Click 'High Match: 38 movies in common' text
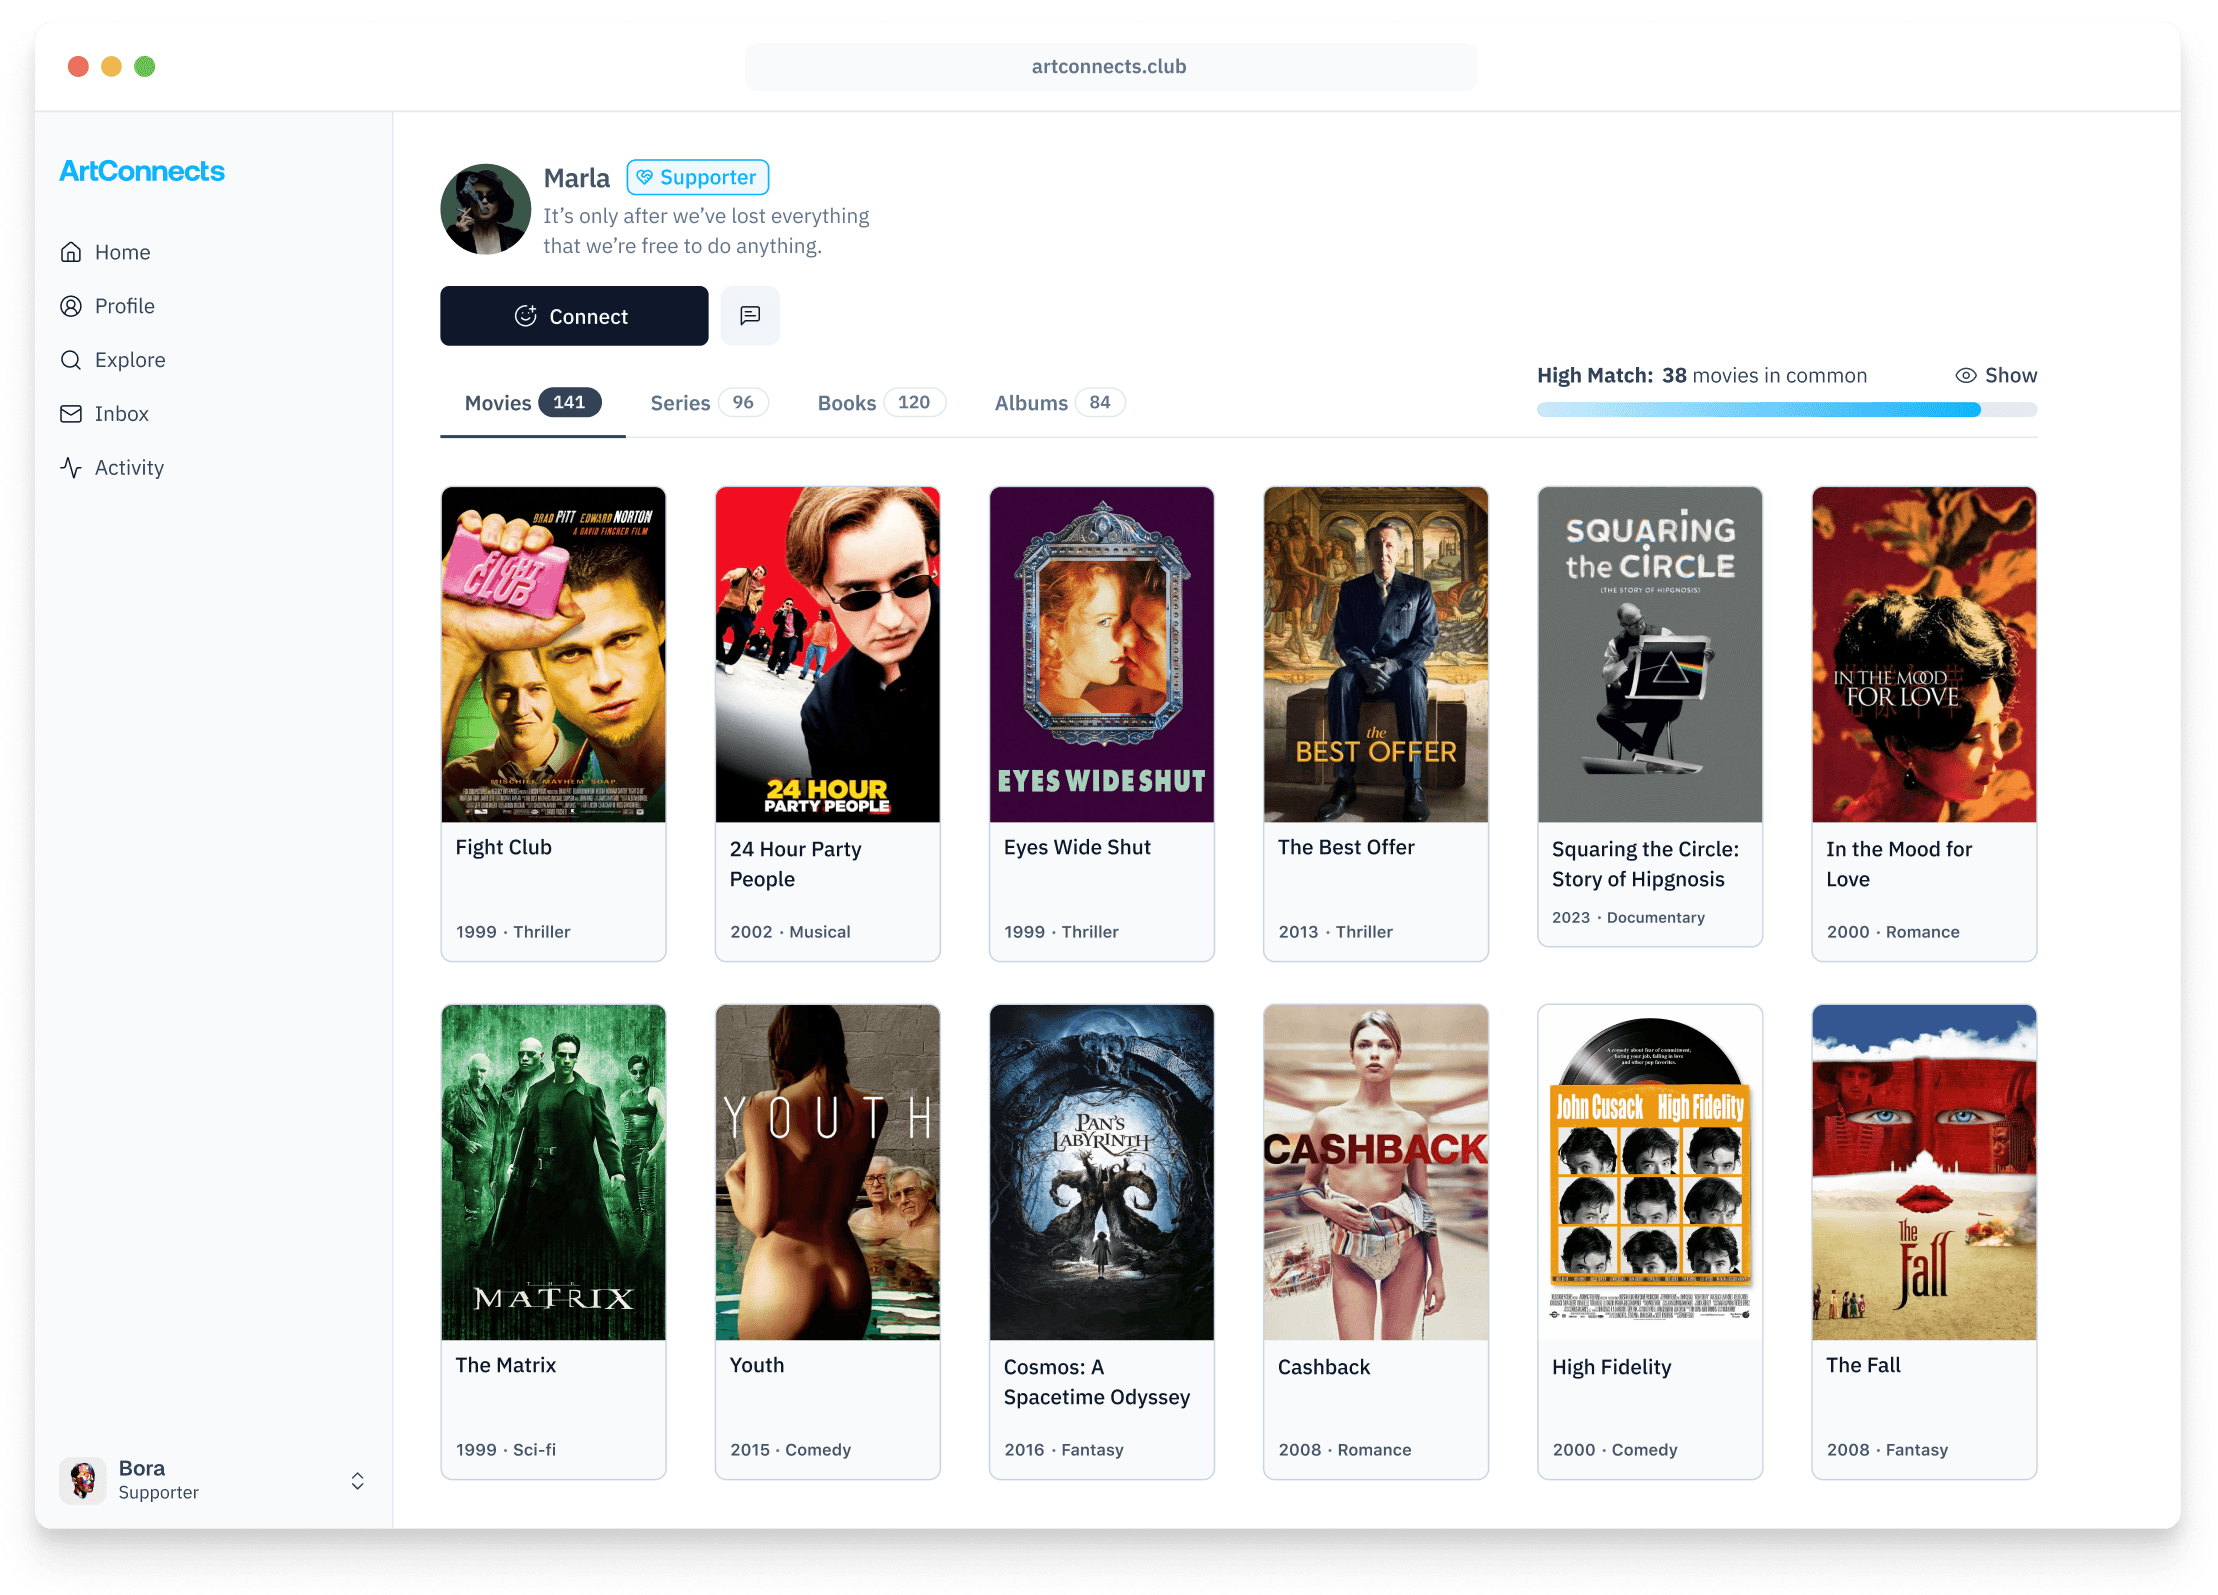This screenshot has width=2218, height=1595. coord(1702,375)
